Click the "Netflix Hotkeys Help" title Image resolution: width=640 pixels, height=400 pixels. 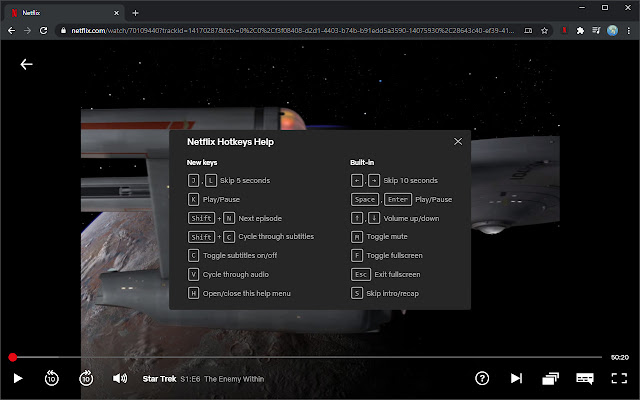point(230,142)
